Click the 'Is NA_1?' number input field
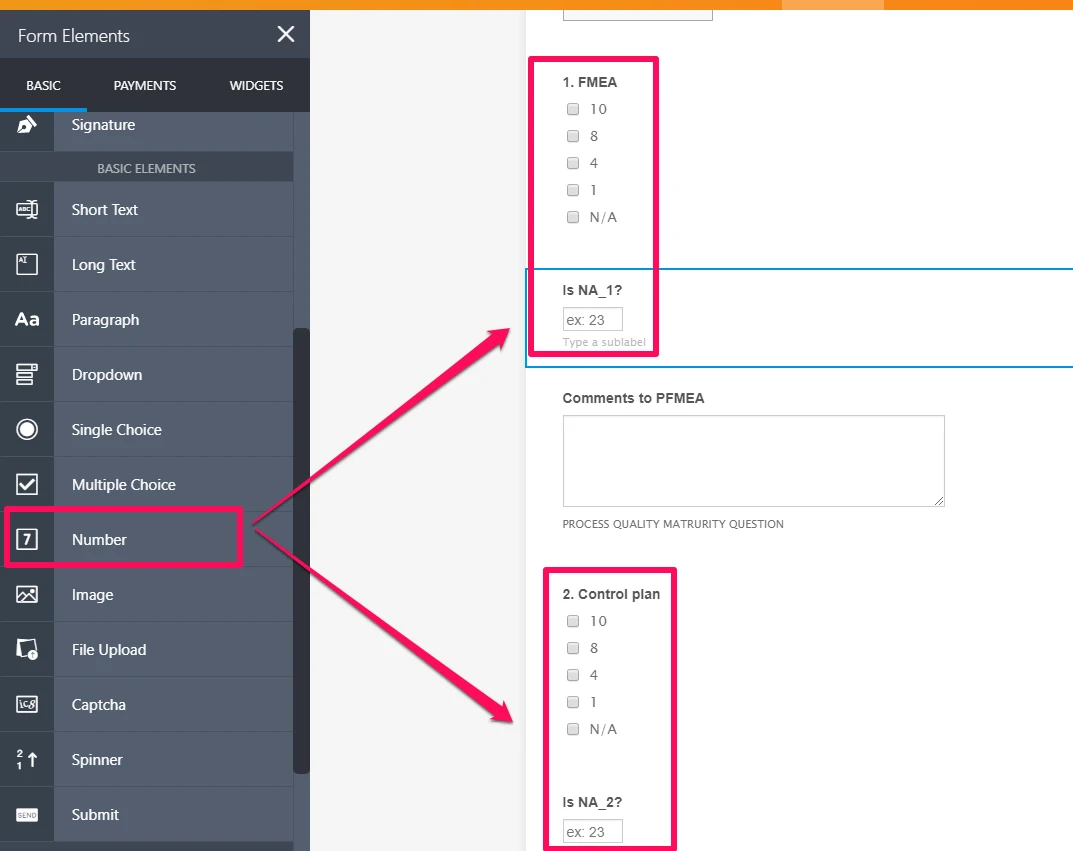The height and width of the screenshot is (851, 1073). (x=592, y=319)
